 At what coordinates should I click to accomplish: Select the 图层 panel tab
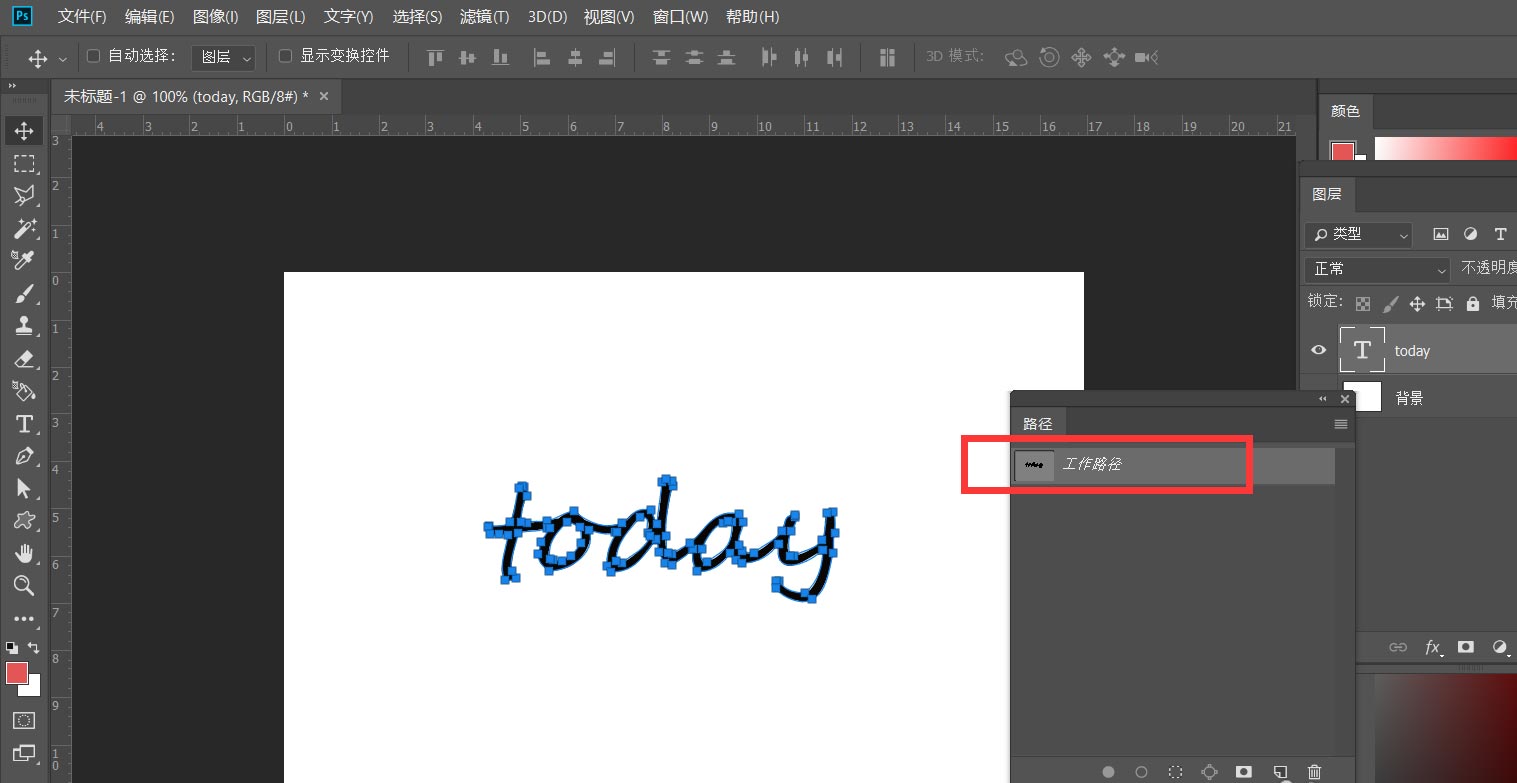1327,194
